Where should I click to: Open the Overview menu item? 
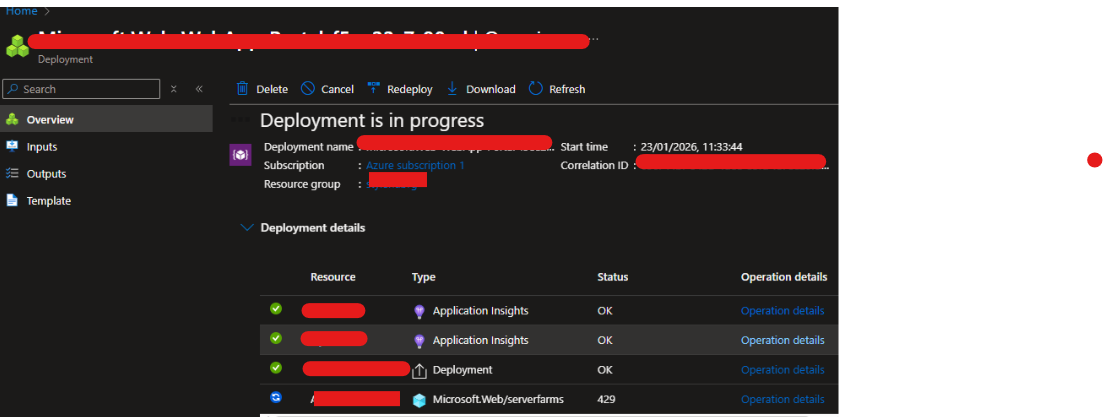[x=106, y=120]
